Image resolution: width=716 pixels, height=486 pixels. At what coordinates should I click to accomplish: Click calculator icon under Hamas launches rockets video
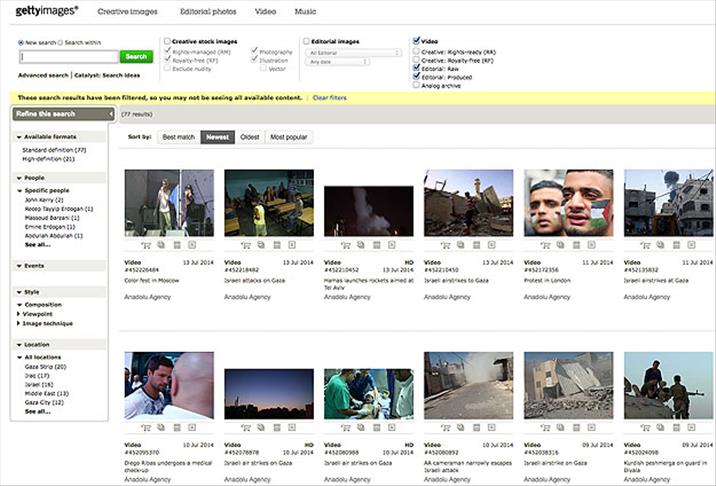pyautogui.click(x=376, y=245)
